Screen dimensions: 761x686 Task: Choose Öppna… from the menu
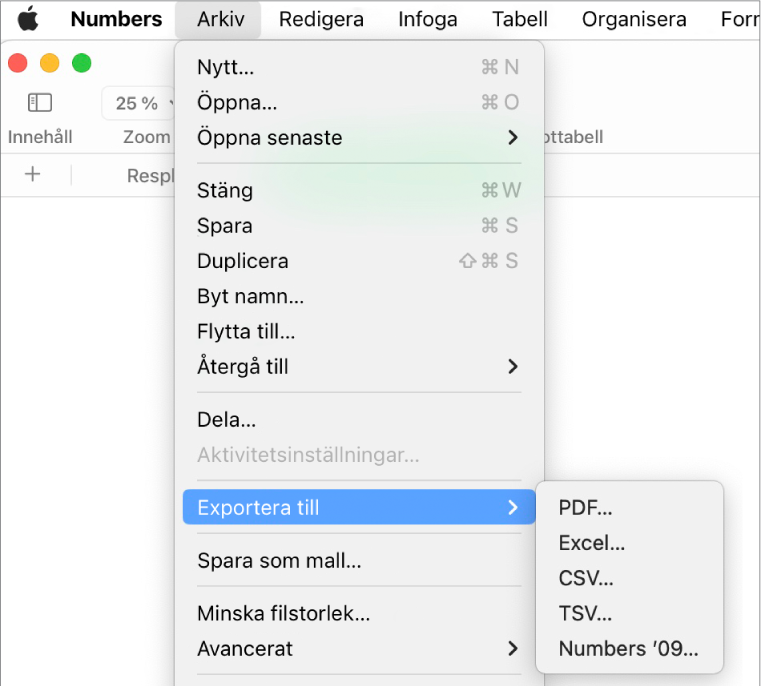(359, 102)
